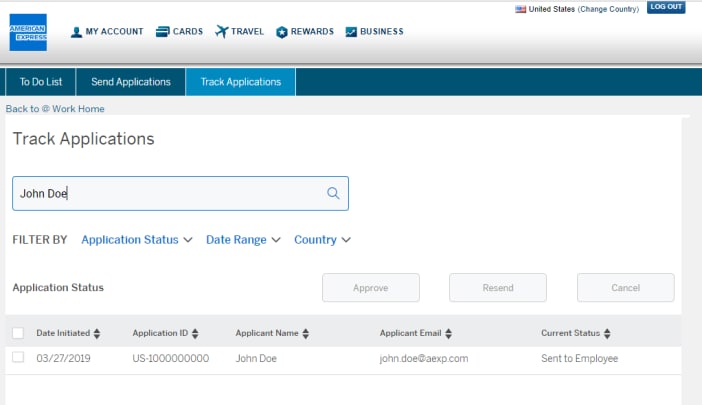Check the John Doe application row checkbox

(18, 357)
